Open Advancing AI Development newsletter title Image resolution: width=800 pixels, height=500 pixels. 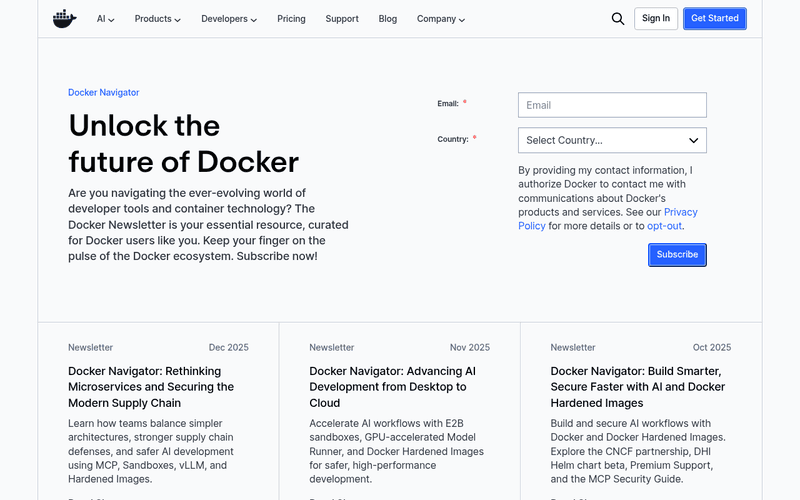coord(392,387)
